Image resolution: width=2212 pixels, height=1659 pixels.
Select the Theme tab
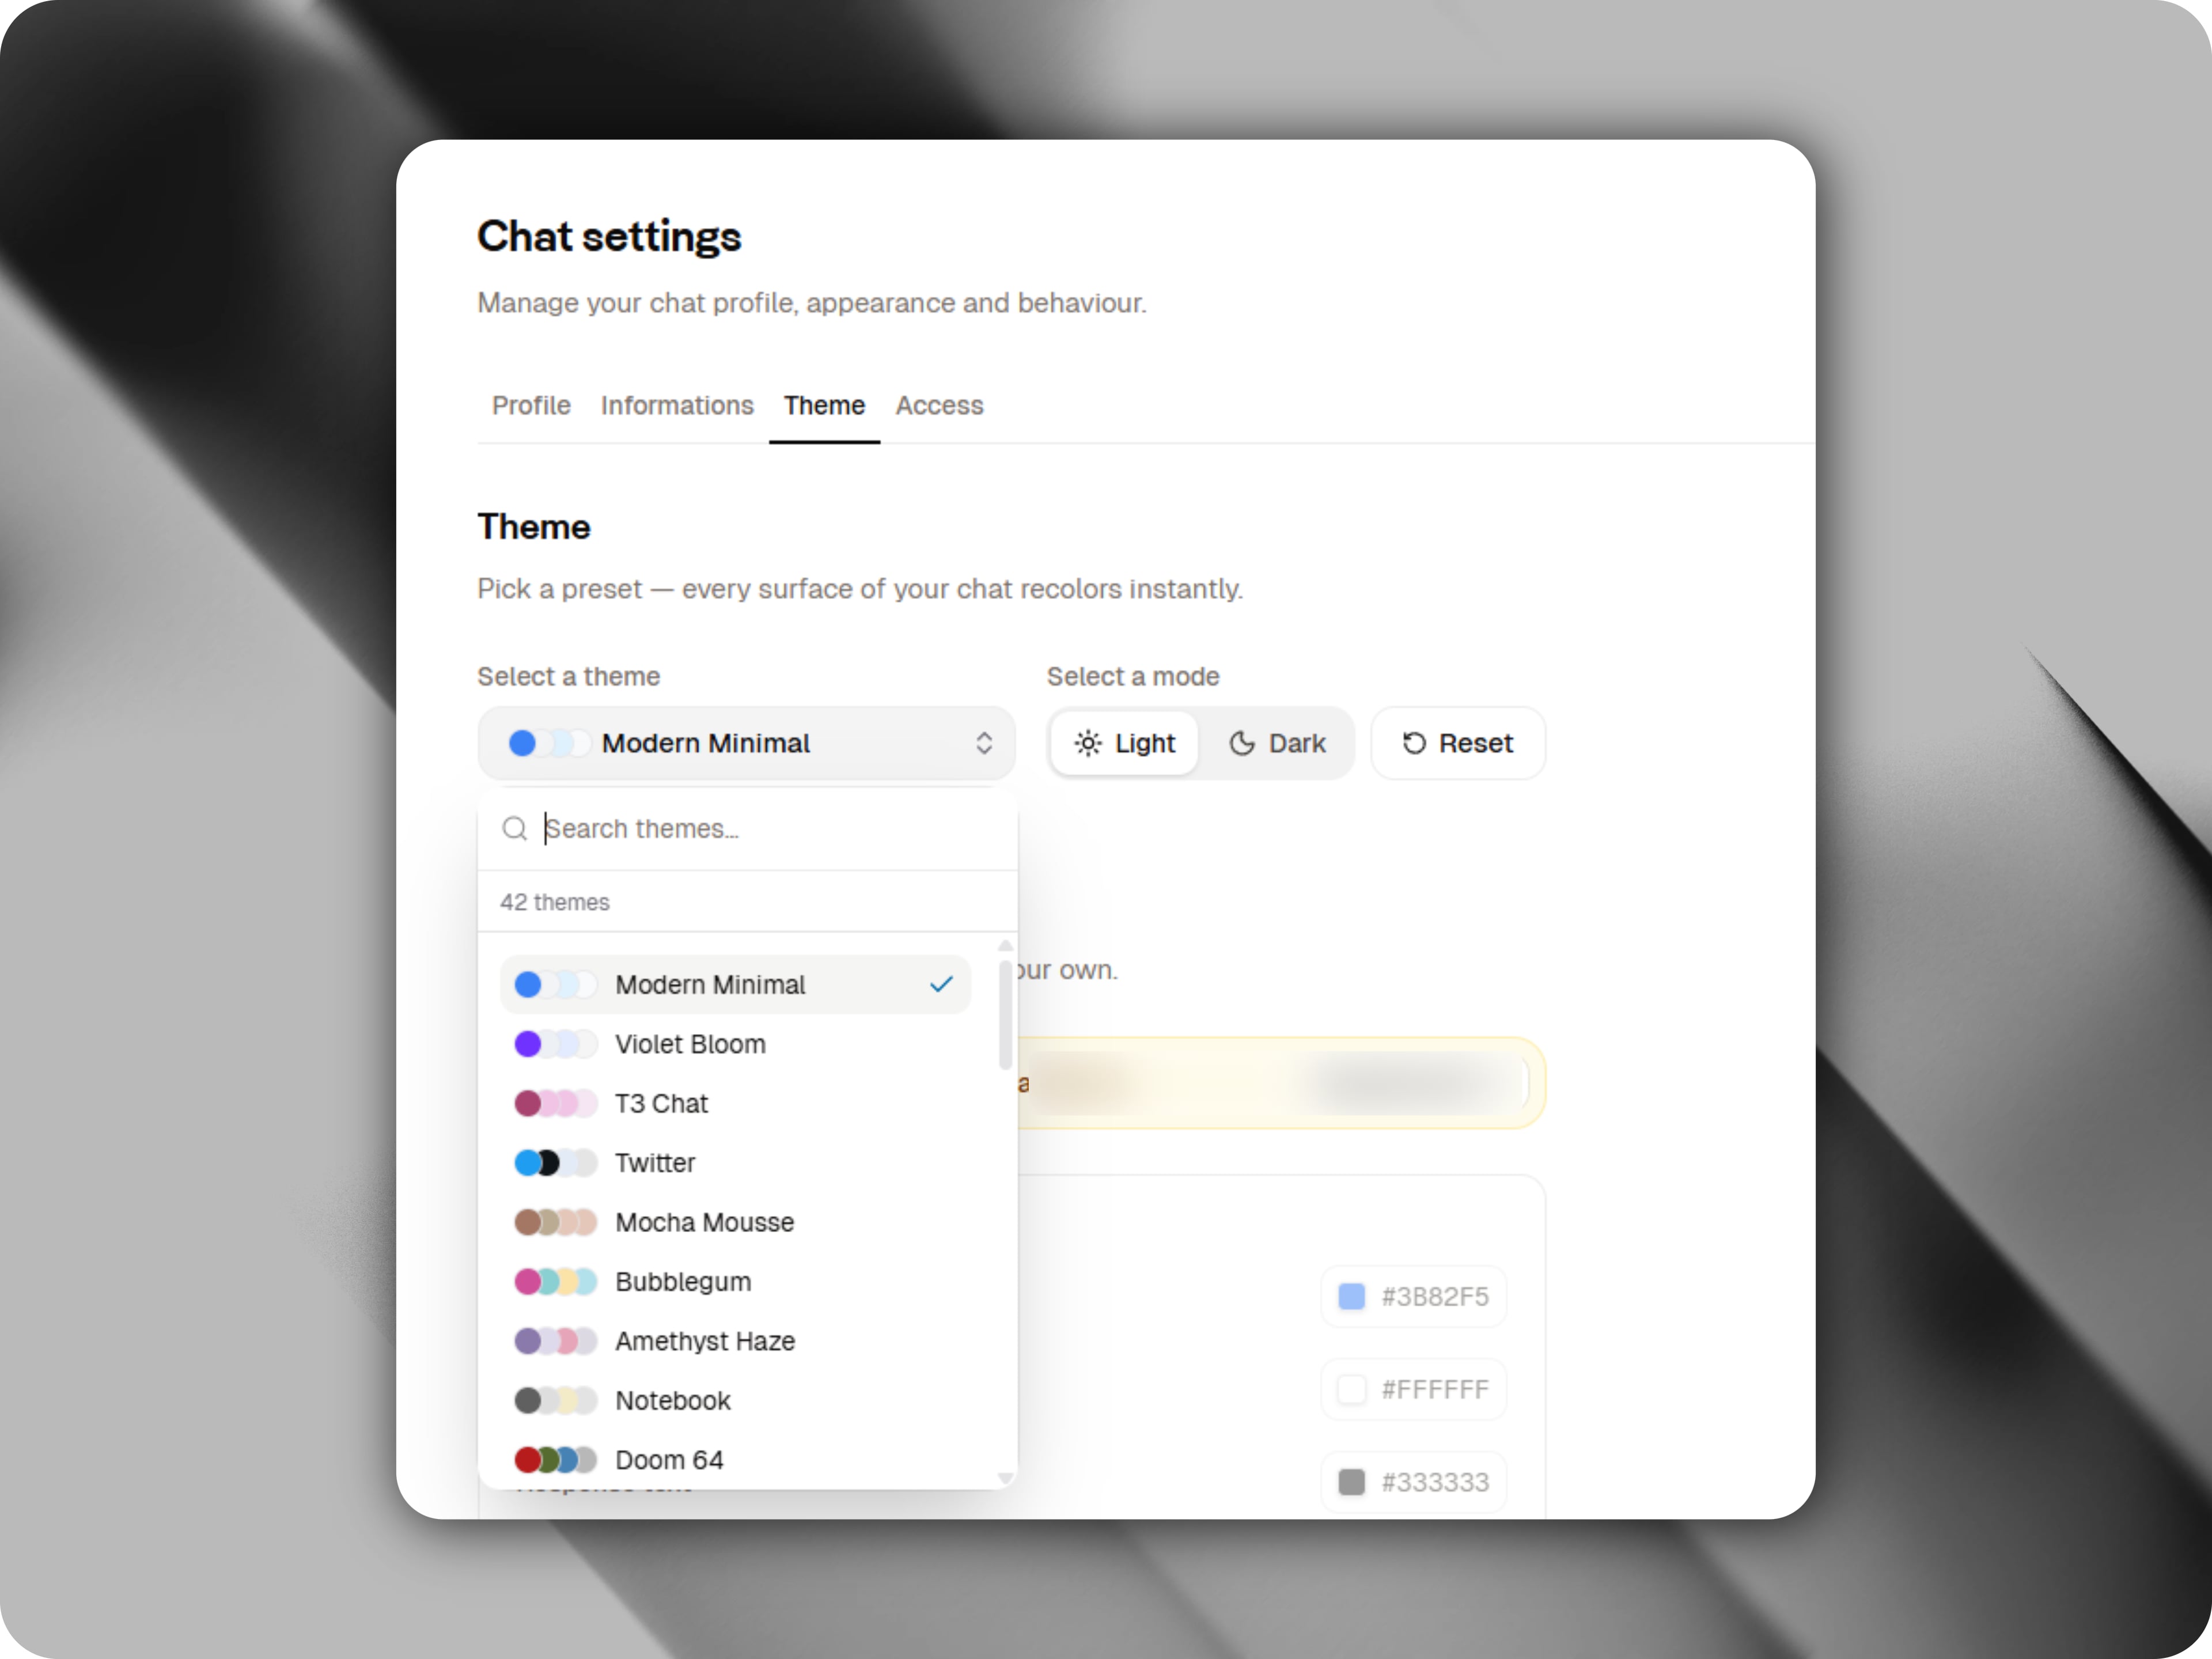point(824,405)
